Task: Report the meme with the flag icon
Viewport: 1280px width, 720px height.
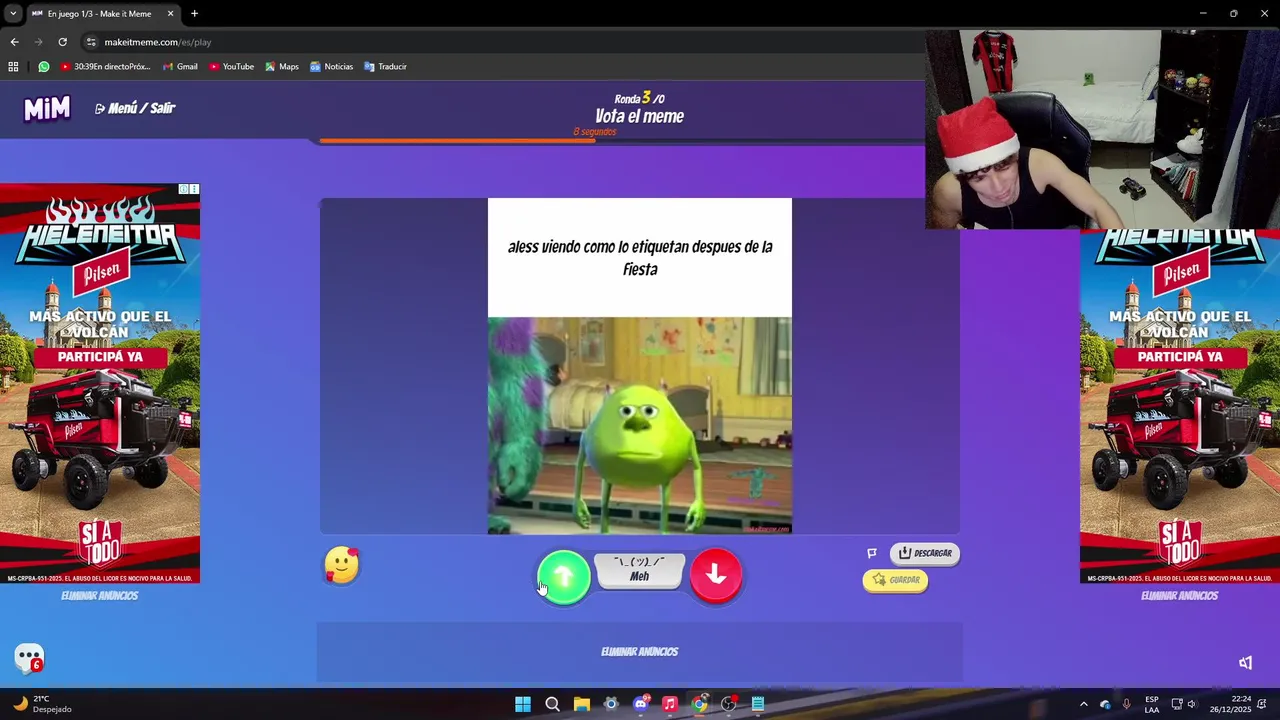Action: (871, 553)
